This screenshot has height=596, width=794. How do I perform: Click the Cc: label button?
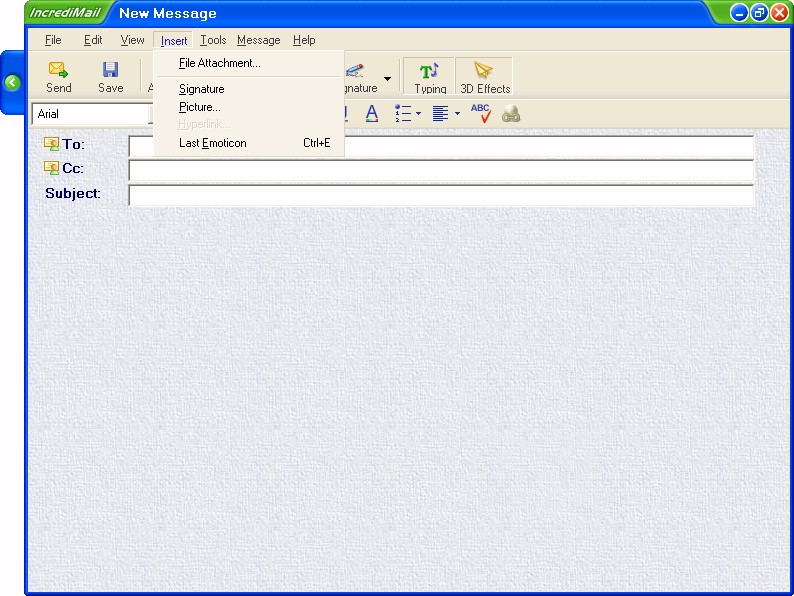[x=72, y=168]
